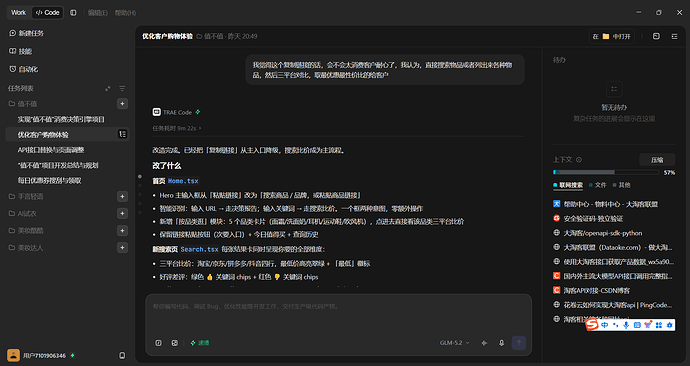Start a new task with 新建任务
The width and height of the screenshot is (690, 366).
(x=26, y=33)
